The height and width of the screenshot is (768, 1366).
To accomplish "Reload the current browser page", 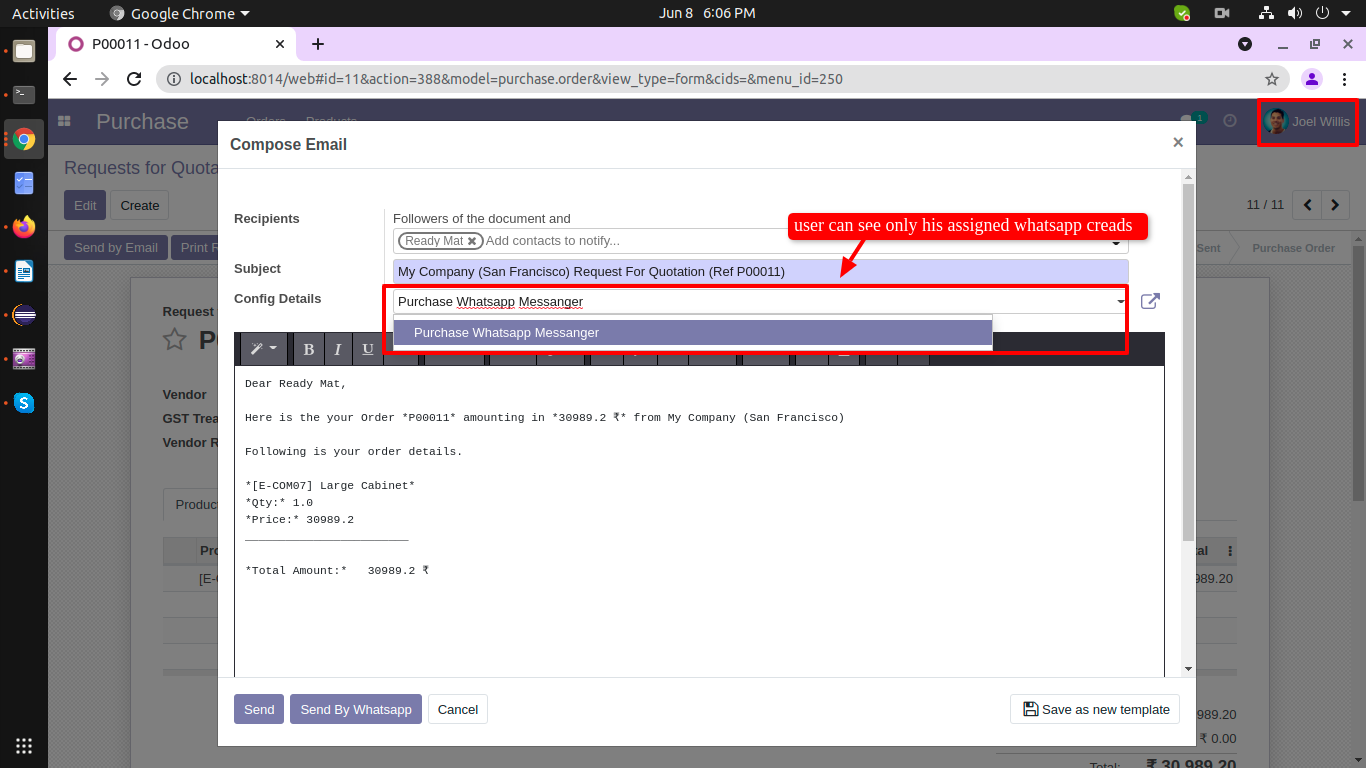I will (x=134, y=79).
